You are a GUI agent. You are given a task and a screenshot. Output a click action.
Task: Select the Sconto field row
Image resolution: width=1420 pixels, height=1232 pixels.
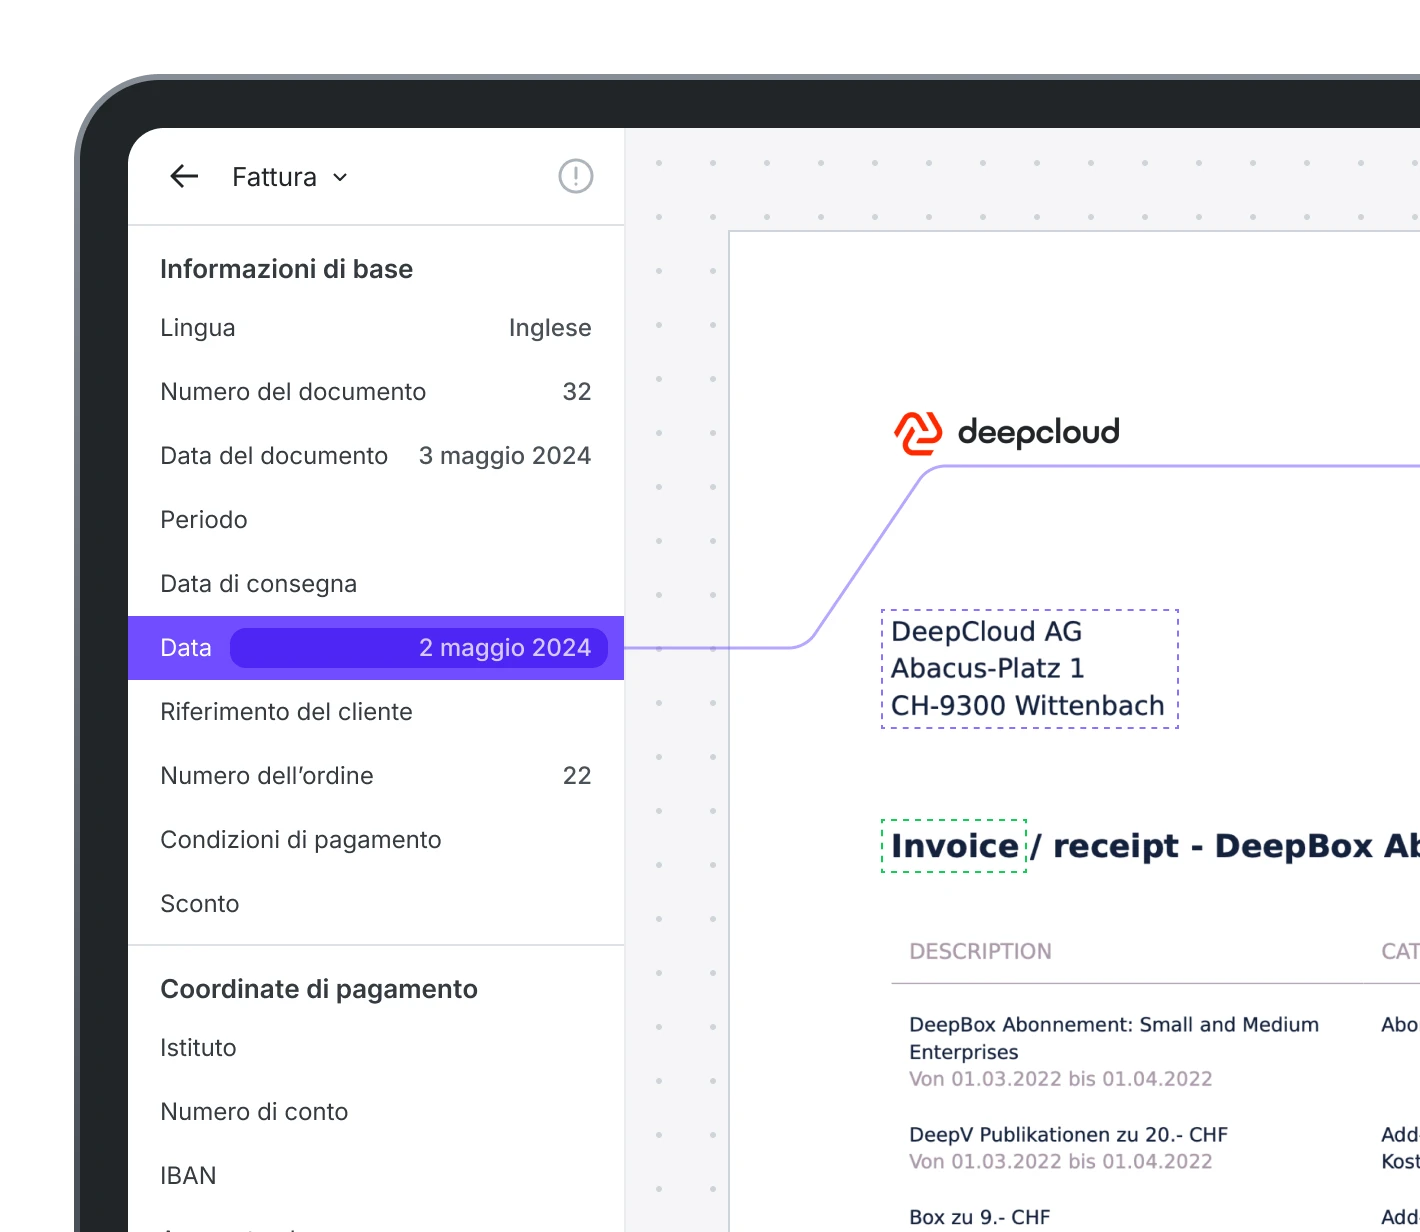click(x=376, y=904)
